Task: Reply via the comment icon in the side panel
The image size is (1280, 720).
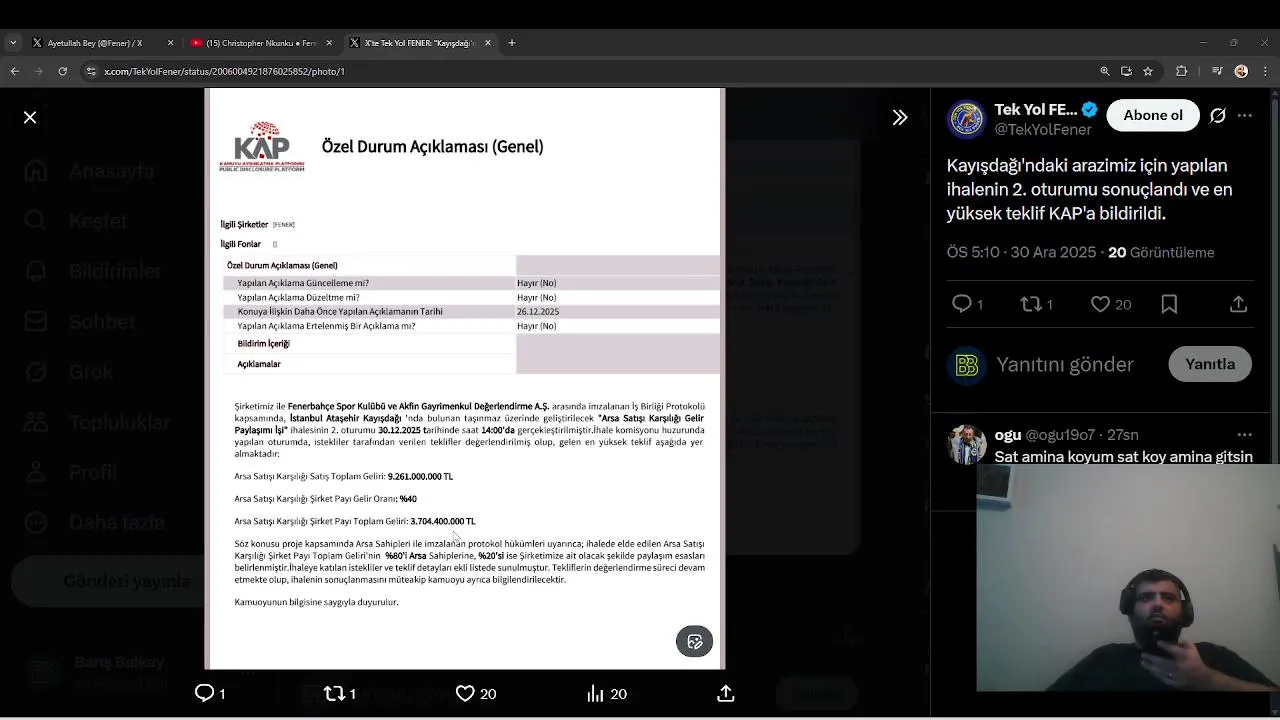Action: 961,304
